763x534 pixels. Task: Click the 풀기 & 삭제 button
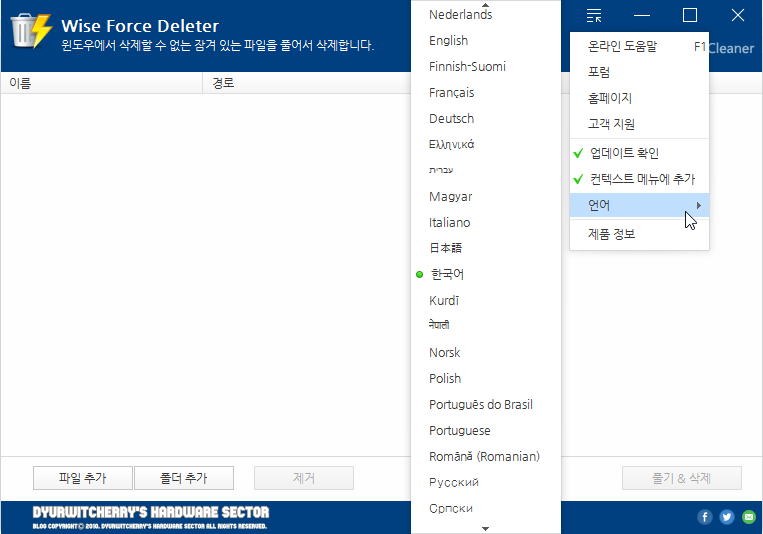(682, 478)
